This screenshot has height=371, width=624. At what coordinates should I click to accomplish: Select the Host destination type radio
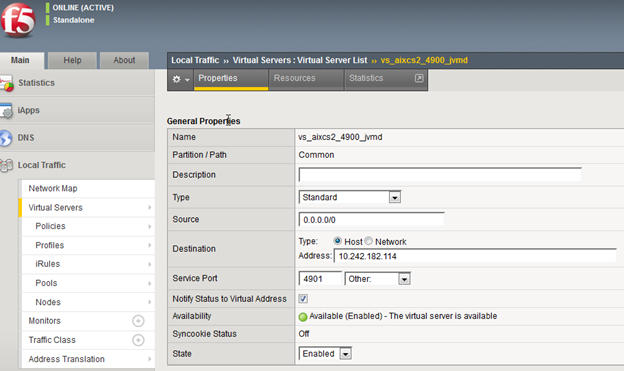(337, 241)
